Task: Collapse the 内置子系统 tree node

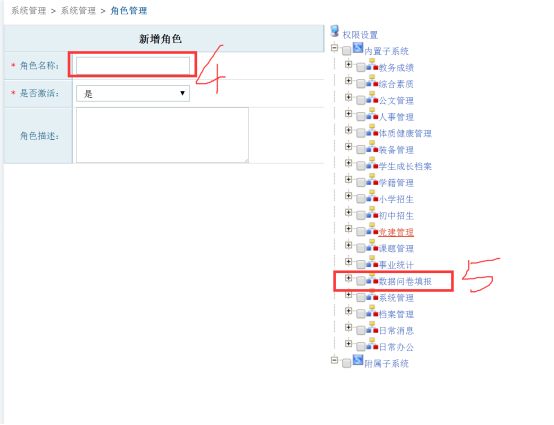Action: click(x=334, y=47)
